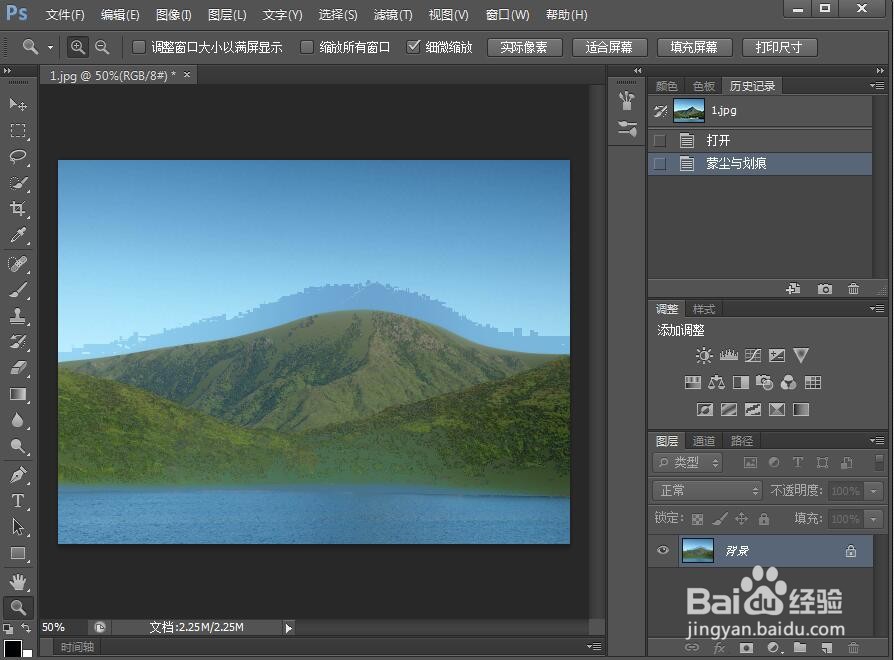
Task: Select the Zoom tool in toolbox
Action: pos(18,608)
